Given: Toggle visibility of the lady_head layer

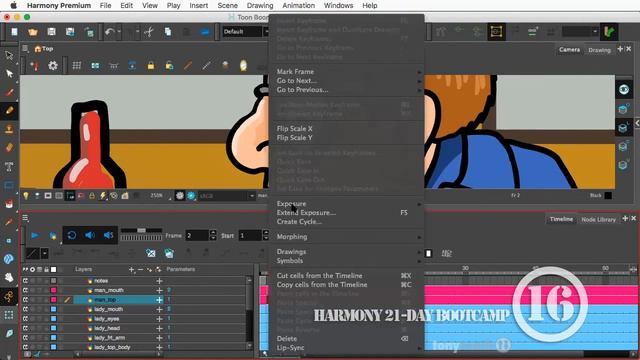Looking at the screenshot, I should (25, 328).
